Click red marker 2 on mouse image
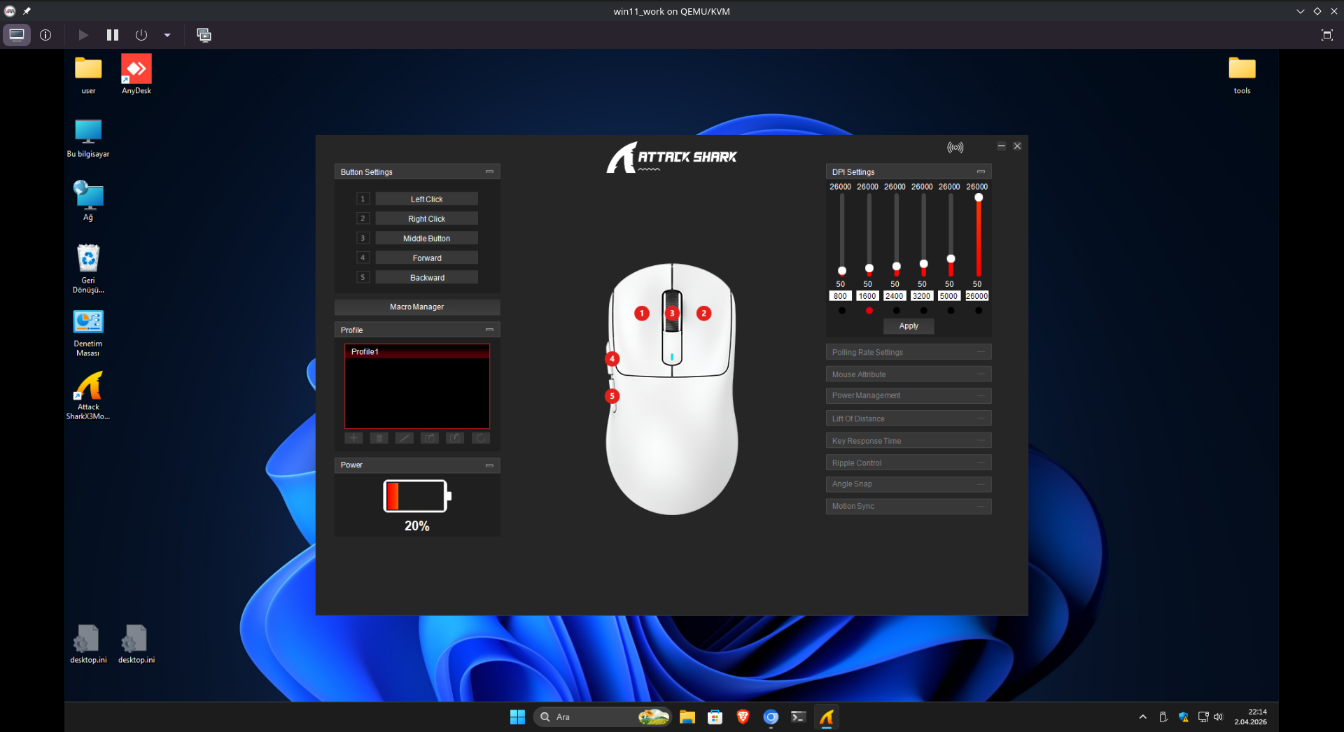This screenshot has height=732, width=1344. tap(704, 313)
